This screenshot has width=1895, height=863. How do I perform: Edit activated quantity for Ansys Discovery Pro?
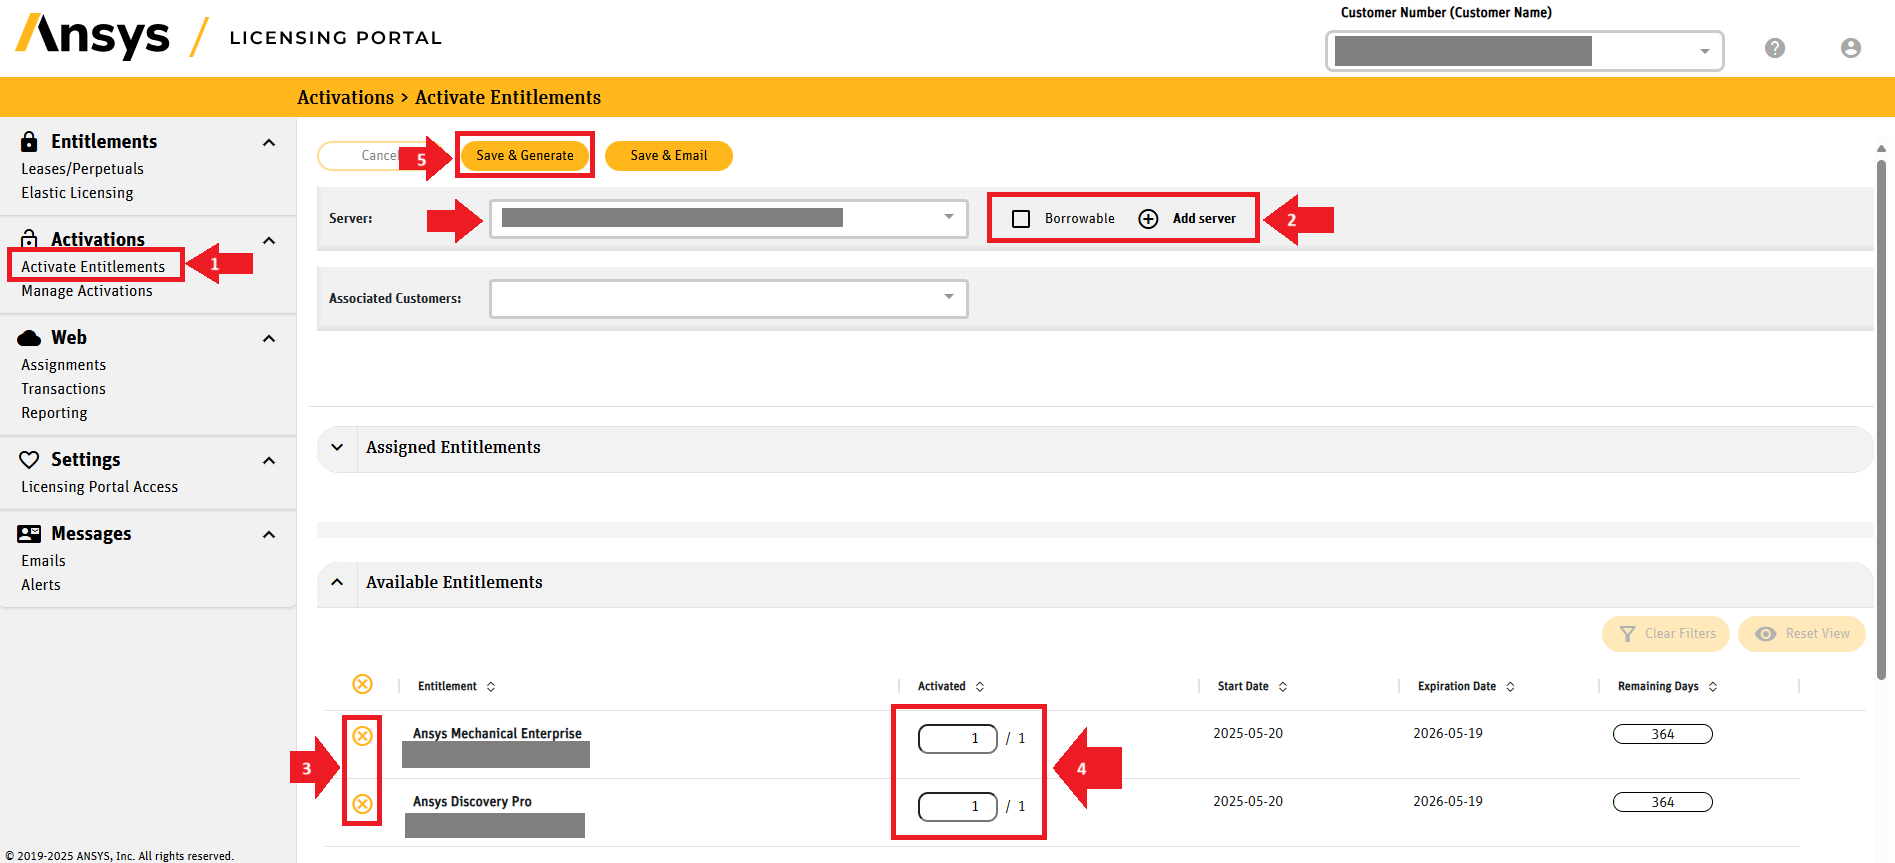(958, 806)
